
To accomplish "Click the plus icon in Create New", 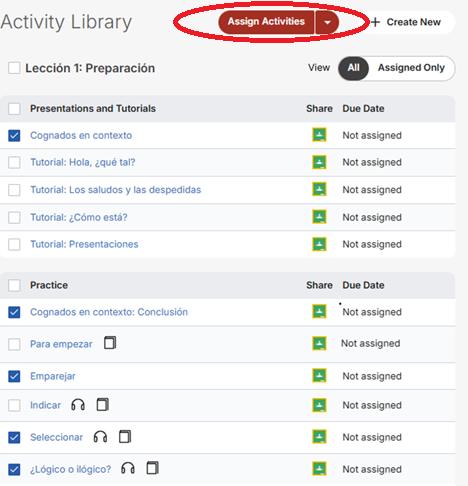I will click(375, 22).
